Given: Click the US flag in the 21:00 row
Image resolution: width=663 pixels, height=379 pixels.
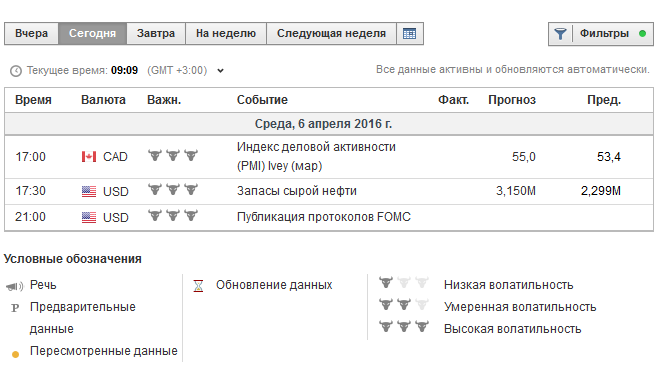Looking at the screenshot, I should tap(89, 217).
